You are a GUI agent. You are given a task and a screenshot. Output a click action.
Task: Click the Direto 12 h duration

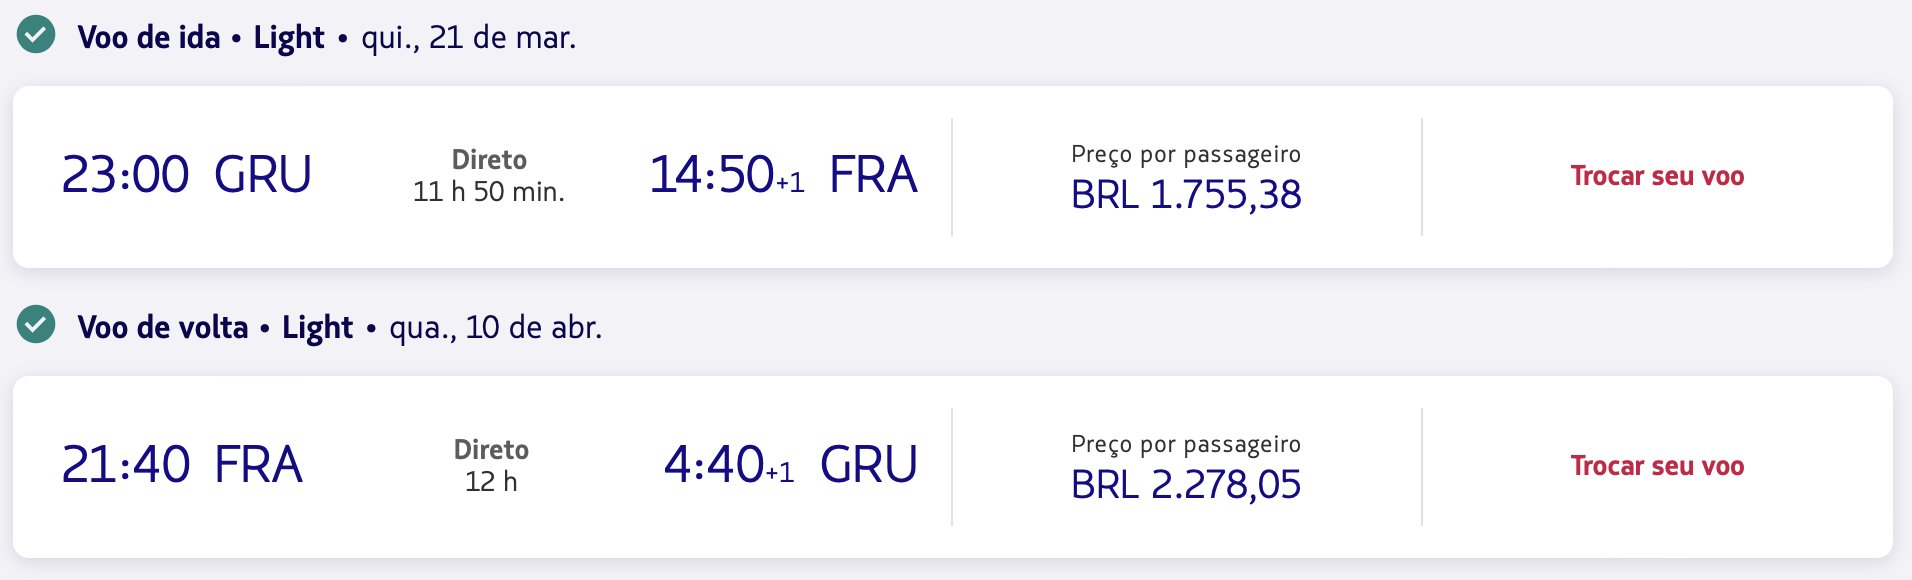pyautogui.click(x=491, y=466)
